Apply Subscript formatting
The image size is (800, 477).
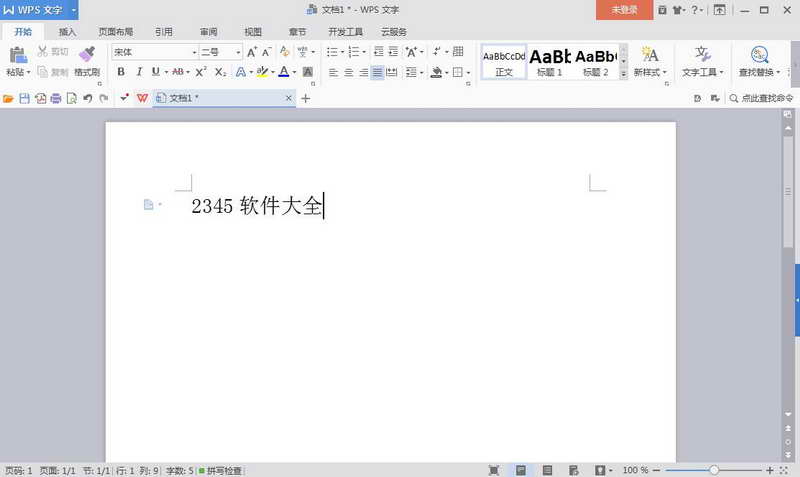click(x=220, y=72)
